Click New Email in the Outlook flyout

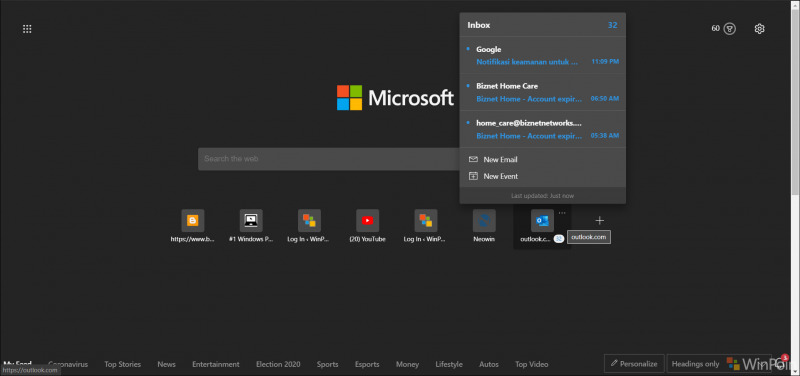point(542,160)
